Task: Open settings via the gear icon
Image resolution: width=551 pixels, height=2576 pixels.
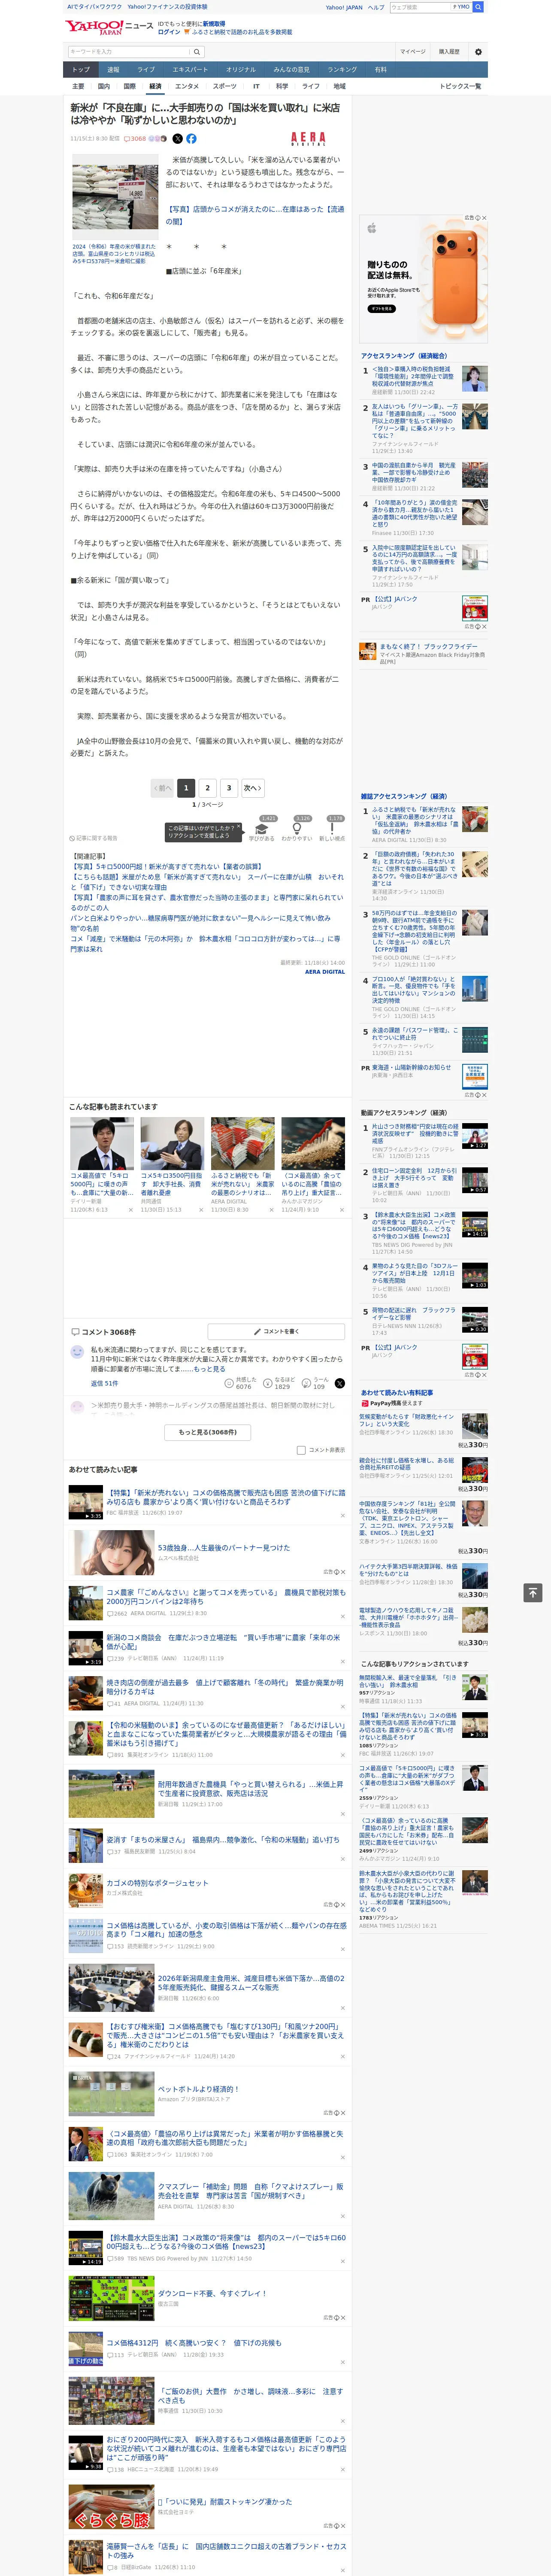Action: click(x=478, y=51)
